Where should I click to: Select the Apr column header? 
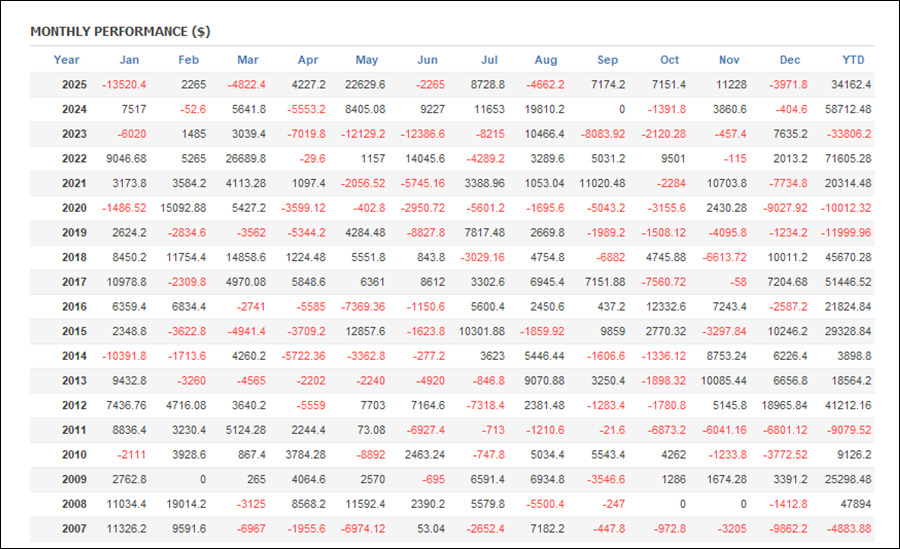(x=308, y=60)
